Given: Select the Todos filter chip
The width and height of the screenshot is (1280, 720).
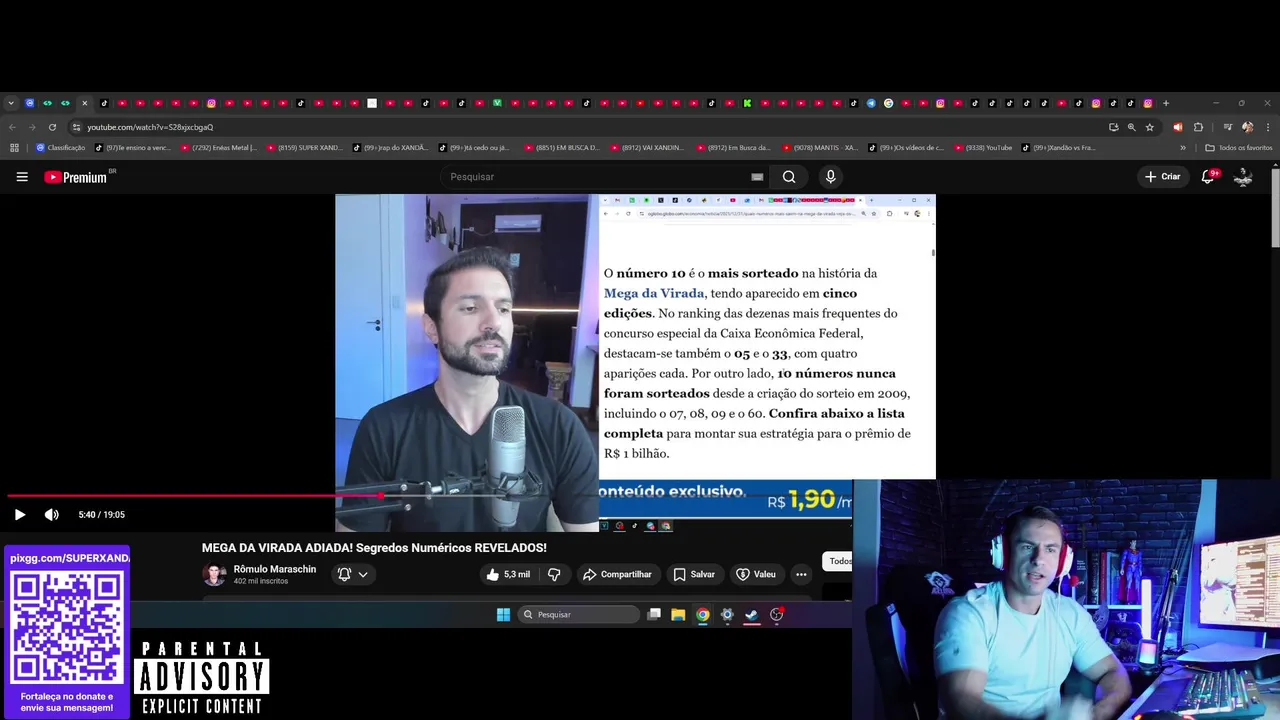Looking at the screenshot, I should (x=839, y=561).
